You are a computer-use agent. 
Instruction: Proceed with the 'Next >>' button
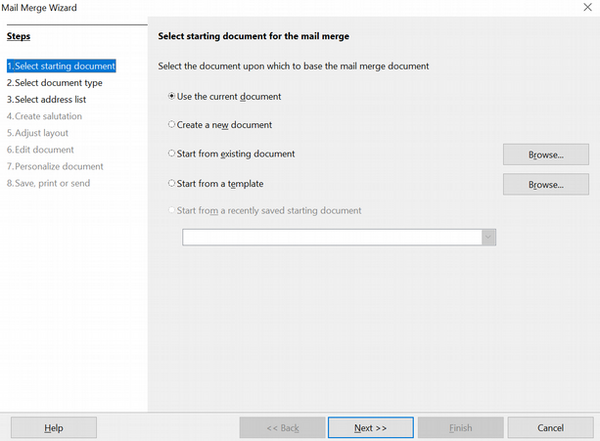(370, 428)
